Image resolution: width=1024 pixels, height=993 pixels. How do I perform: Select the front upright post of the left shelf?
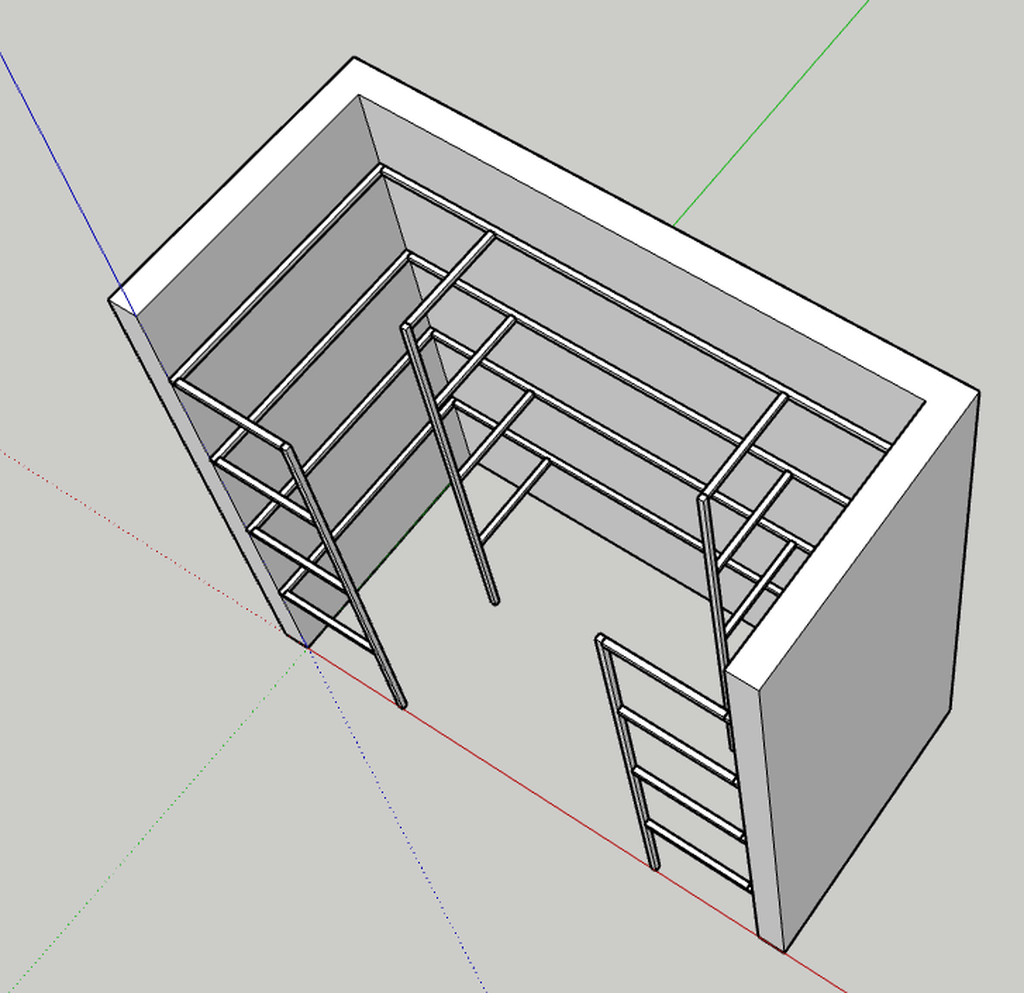[345, 576]
